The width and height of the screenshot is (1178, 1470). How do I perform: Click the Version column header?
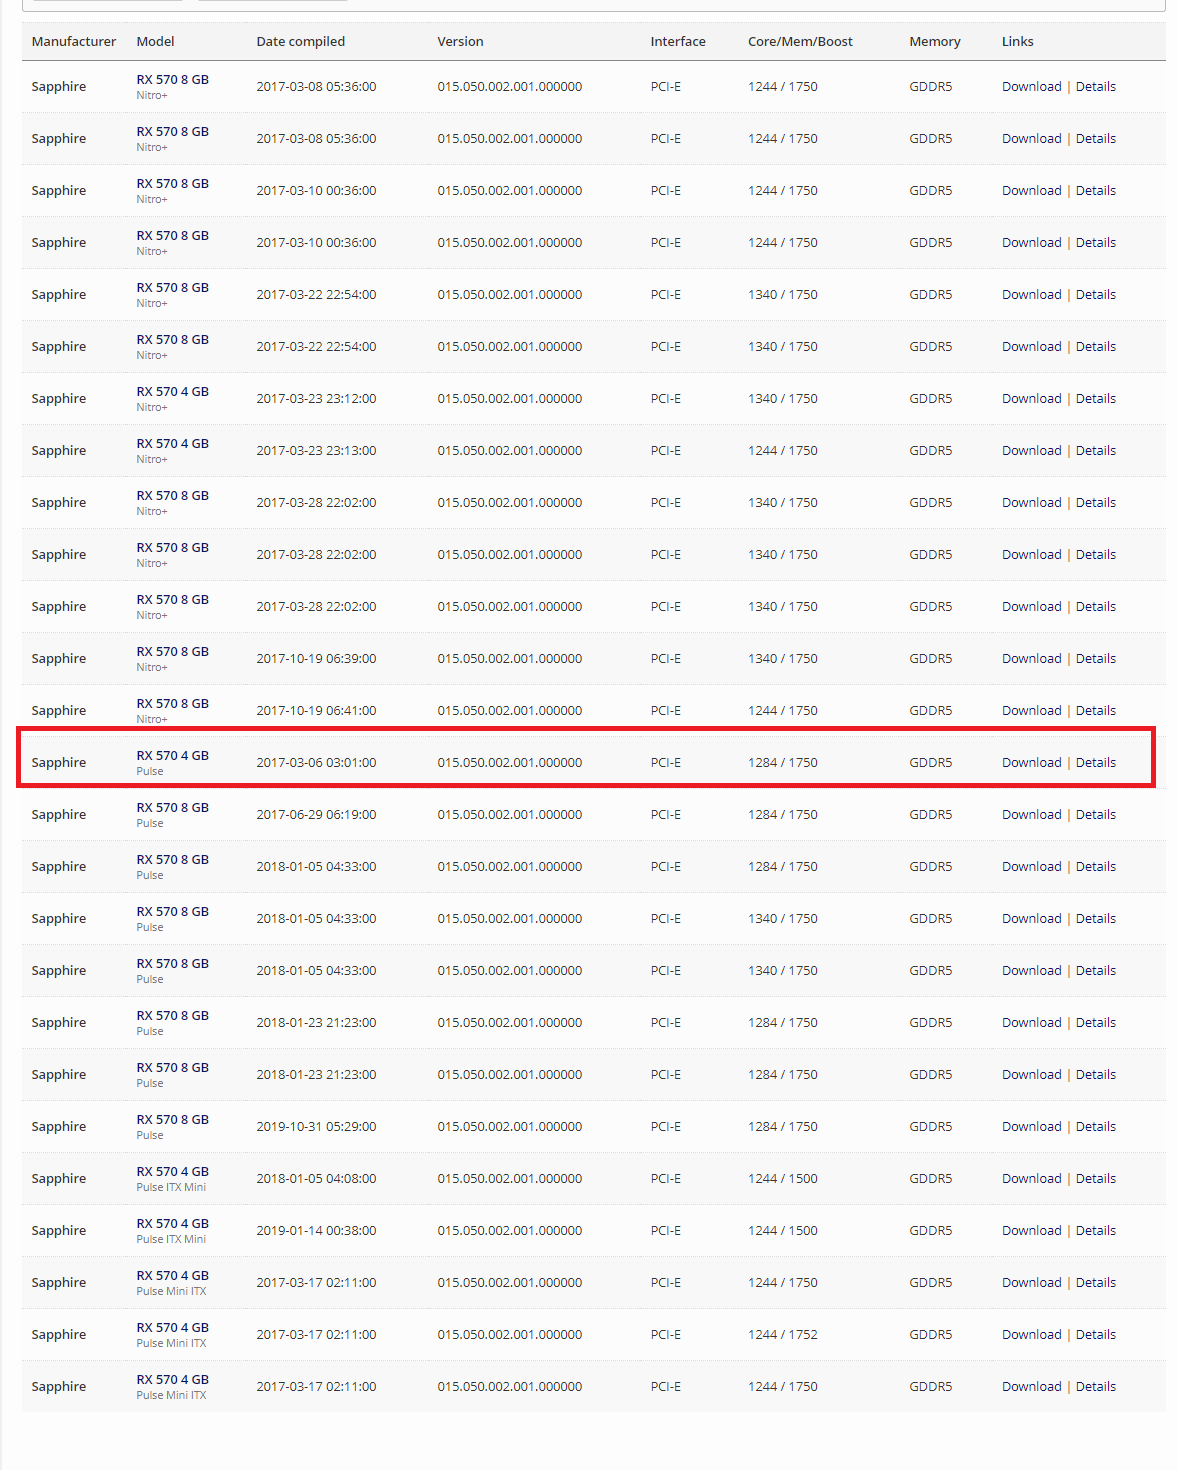point(460,41)
